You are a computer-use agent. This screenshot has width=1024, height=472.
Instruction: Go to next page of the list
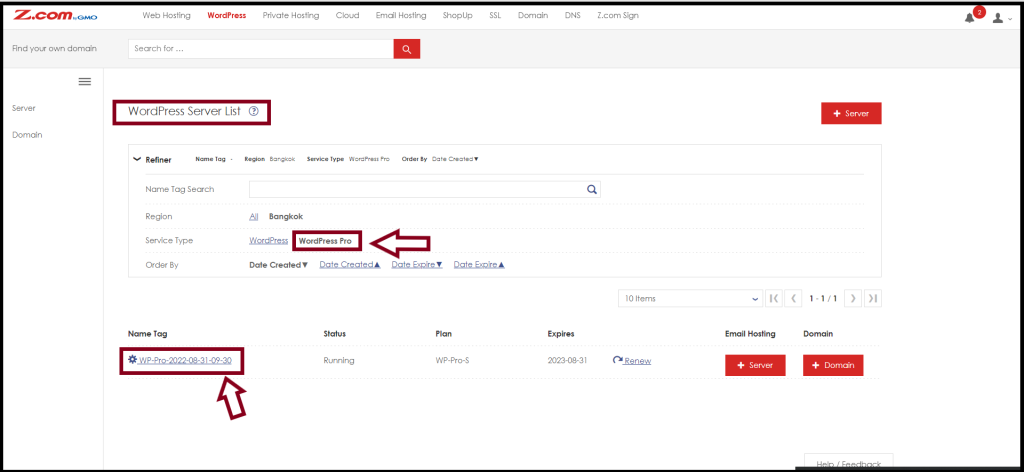pos(852,298)
